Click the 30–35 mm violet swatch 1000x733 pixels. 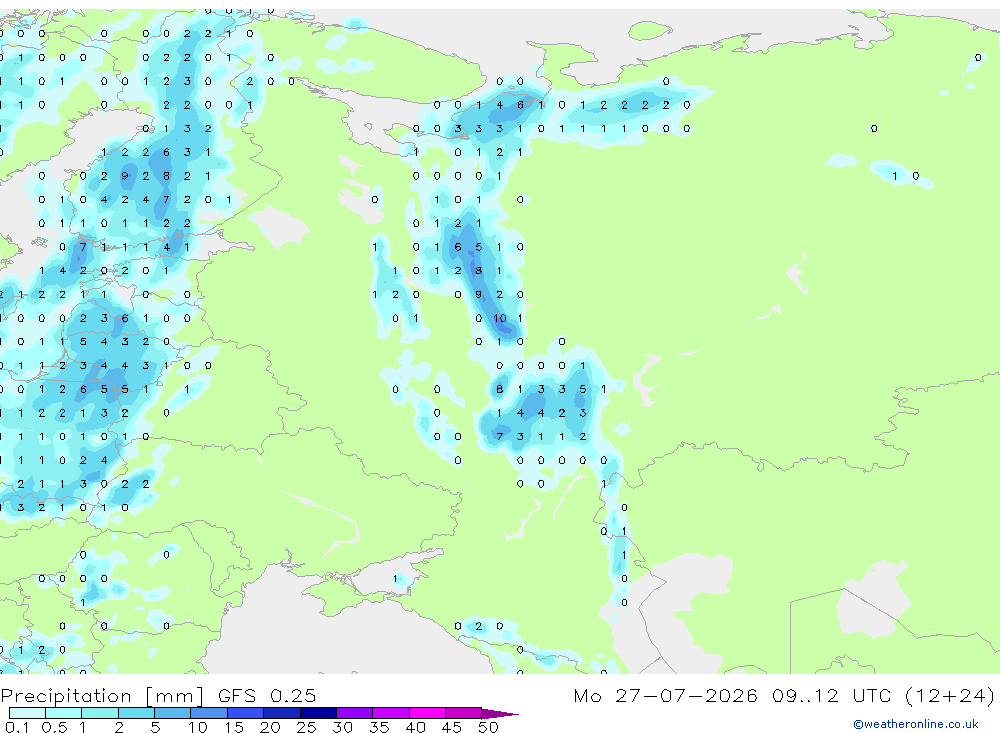[x=355, y=713]
